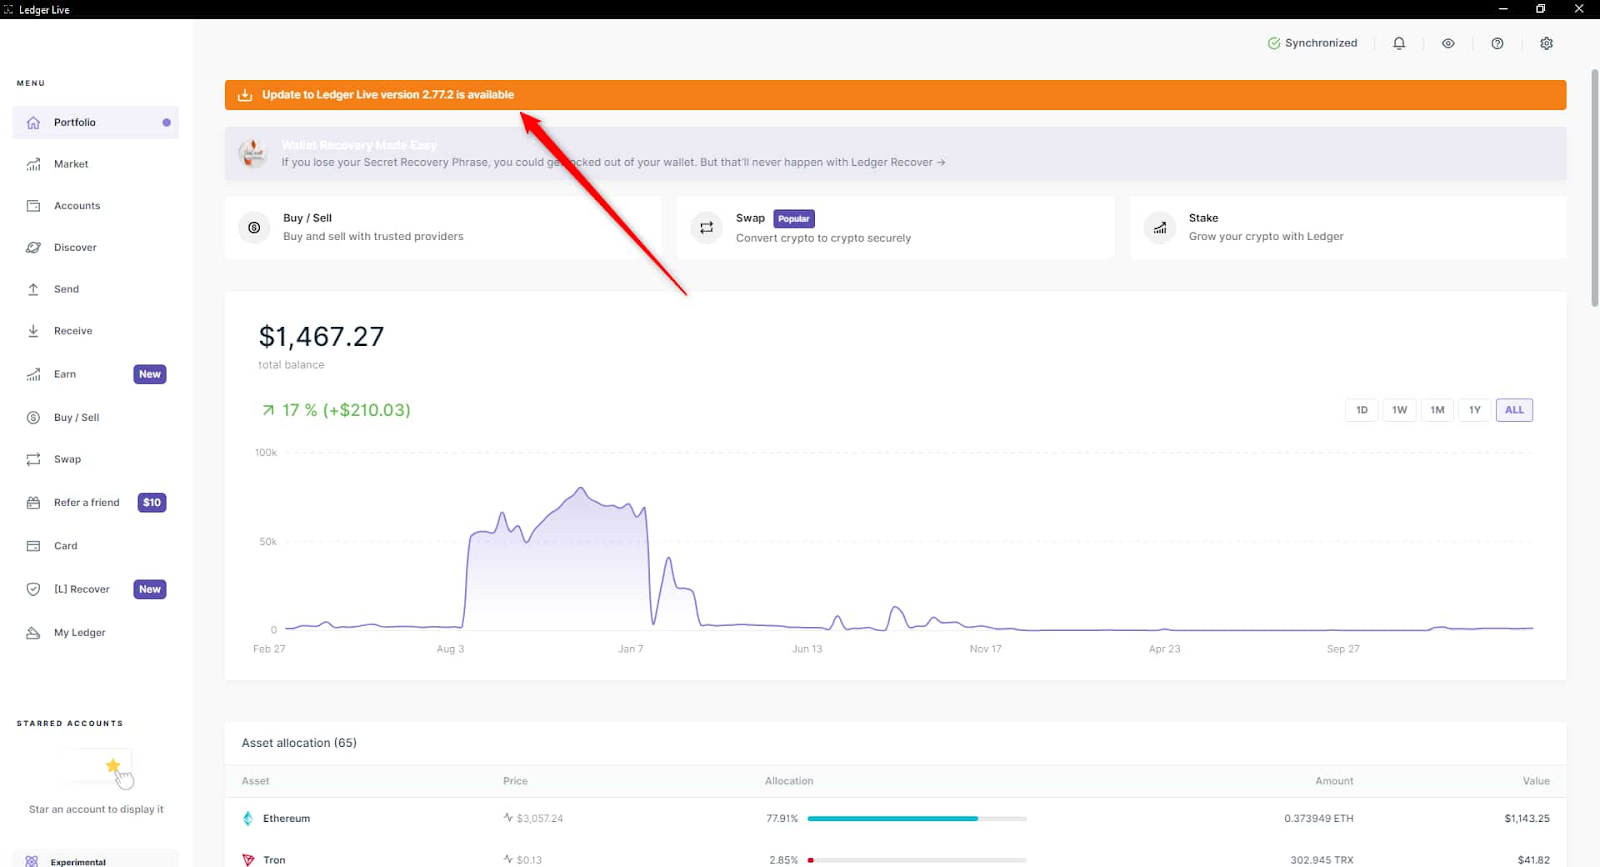
Task: Click the Ledger Live update banner
Action: (895, 95)
